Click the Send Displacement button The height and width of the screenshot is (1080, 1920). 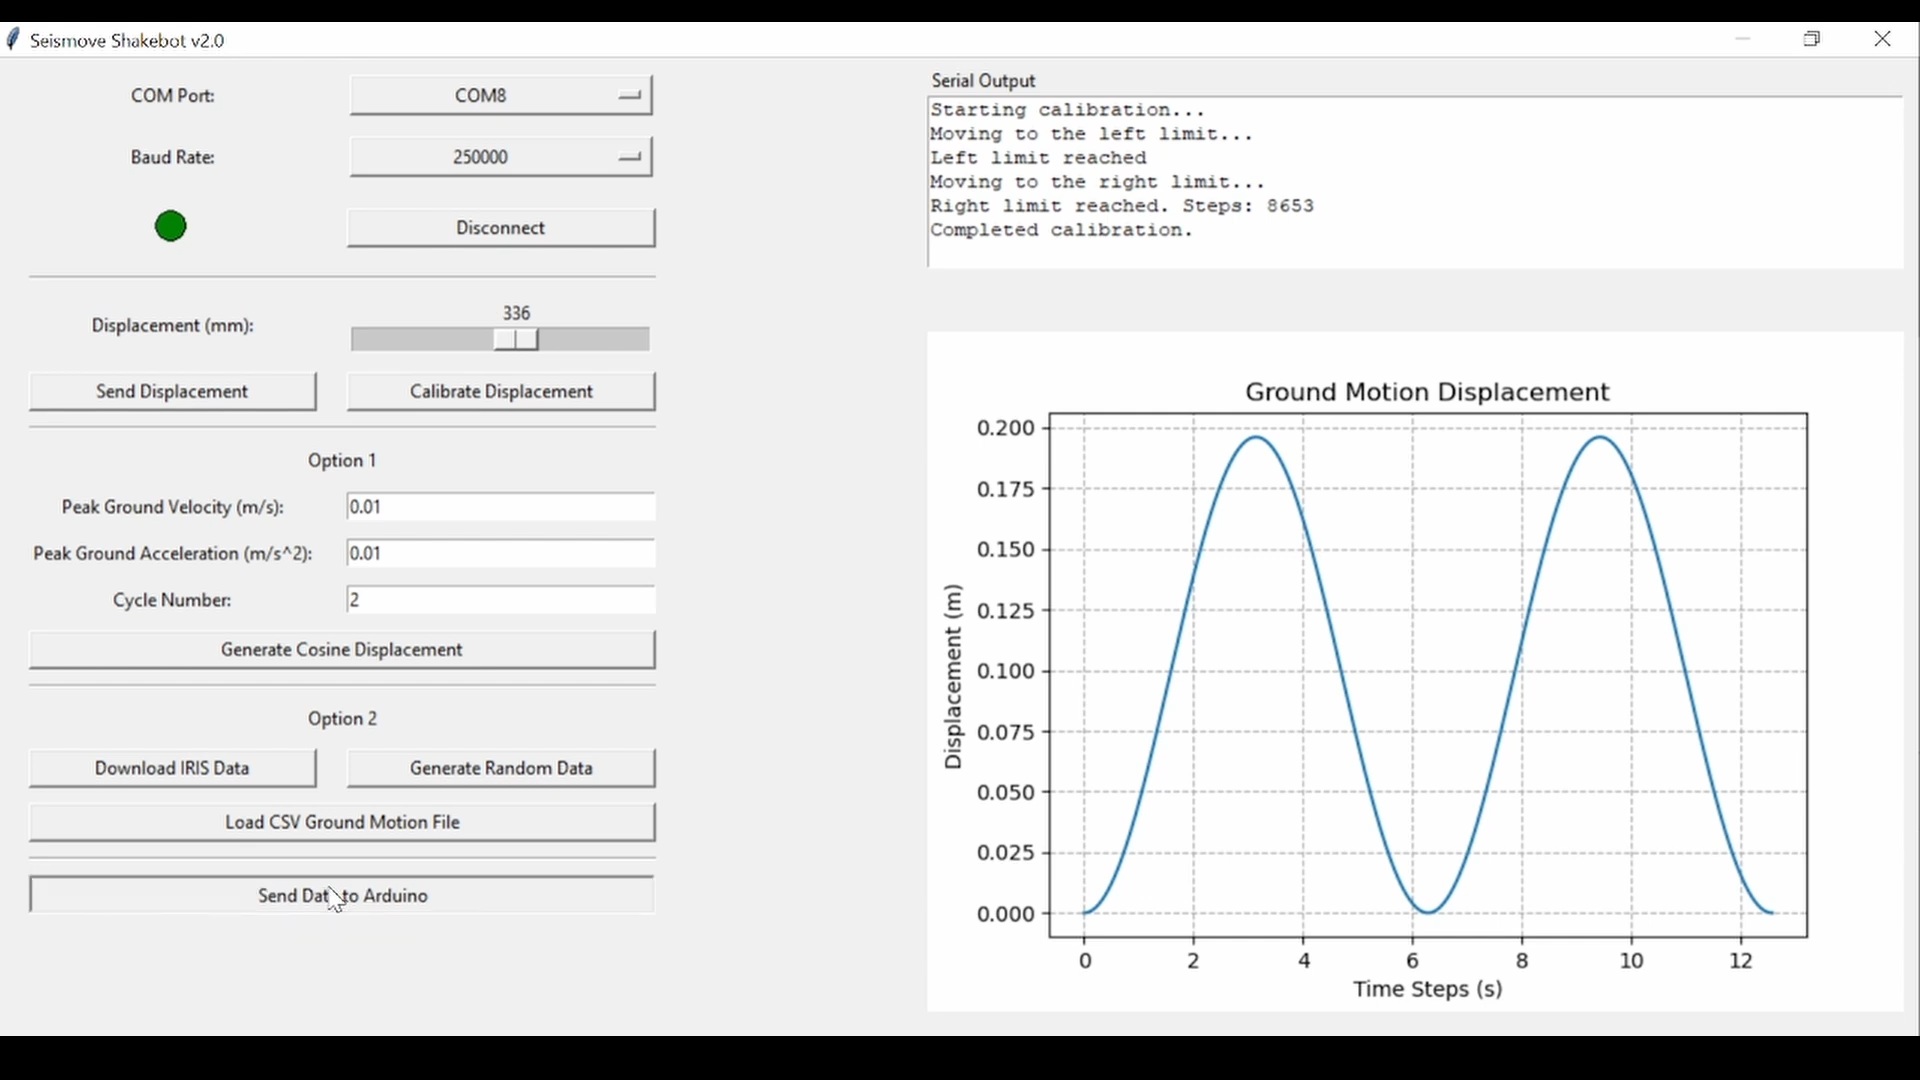173,392
